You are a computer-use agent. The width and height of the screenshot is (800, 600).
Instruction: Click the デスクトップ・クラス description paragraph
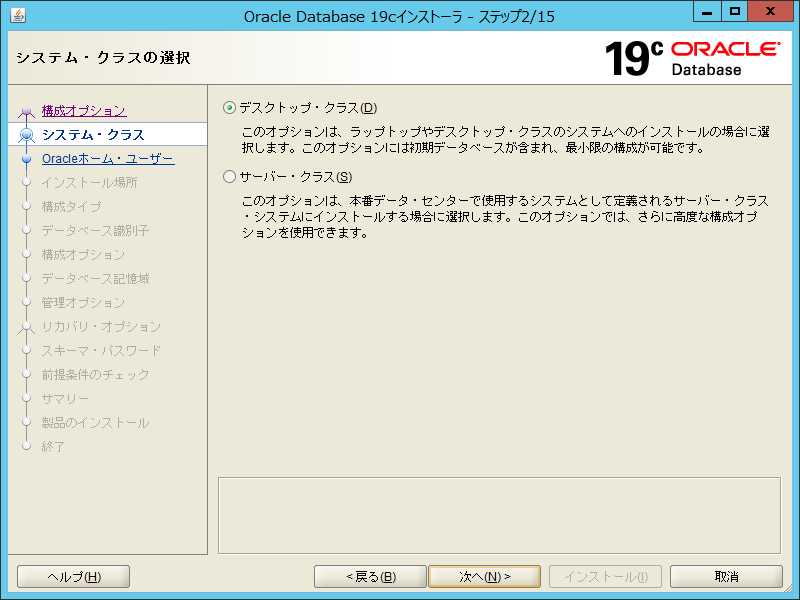[505, 140]
